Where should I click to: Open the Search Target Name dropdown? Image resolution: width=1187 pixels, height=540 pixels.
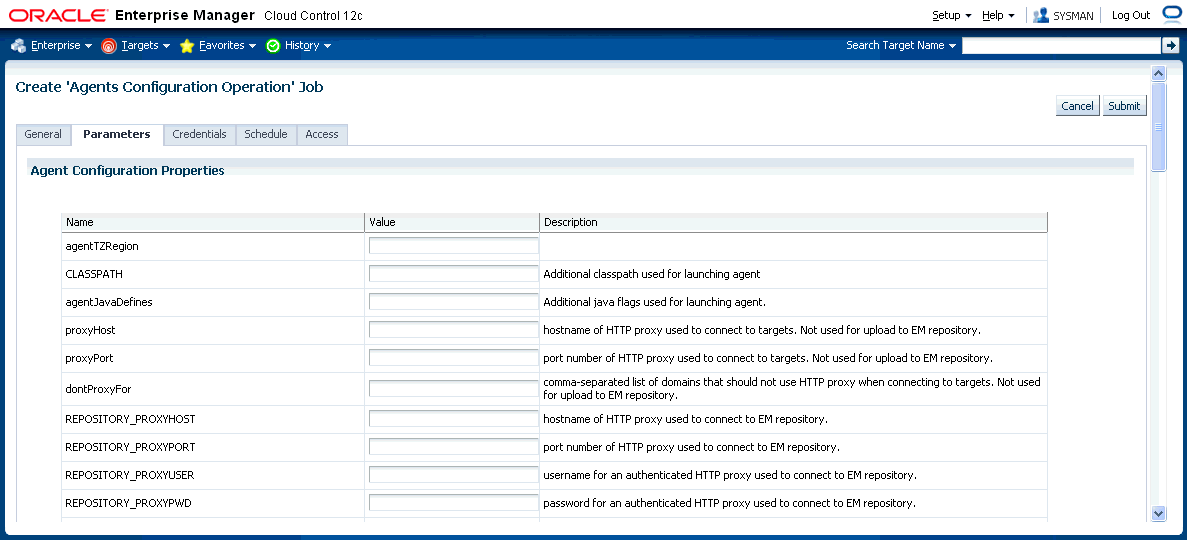point(901,45)
